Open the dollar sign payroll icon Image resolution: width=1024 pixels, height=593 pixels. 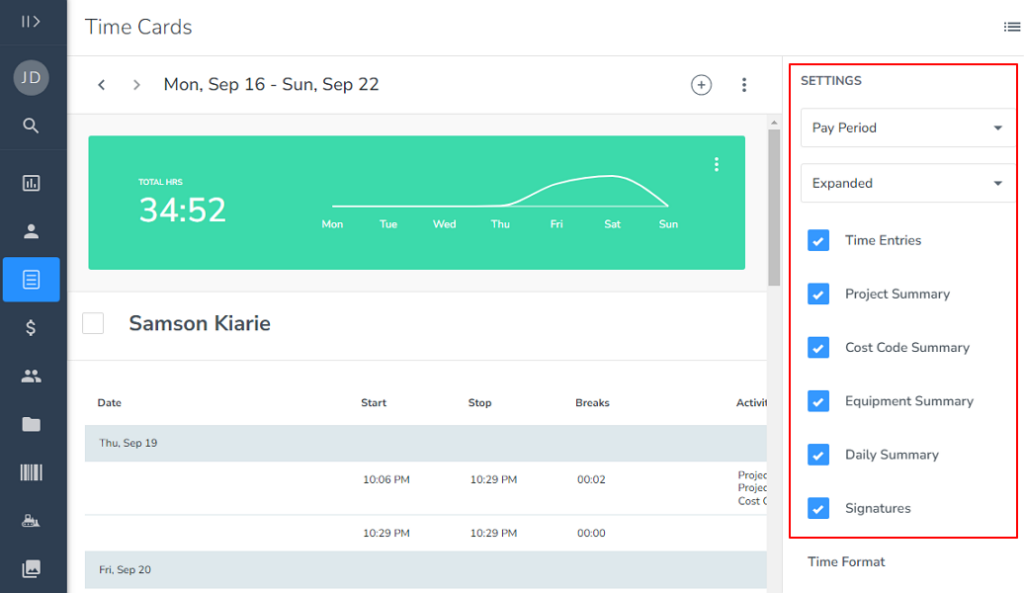point(31,327)
